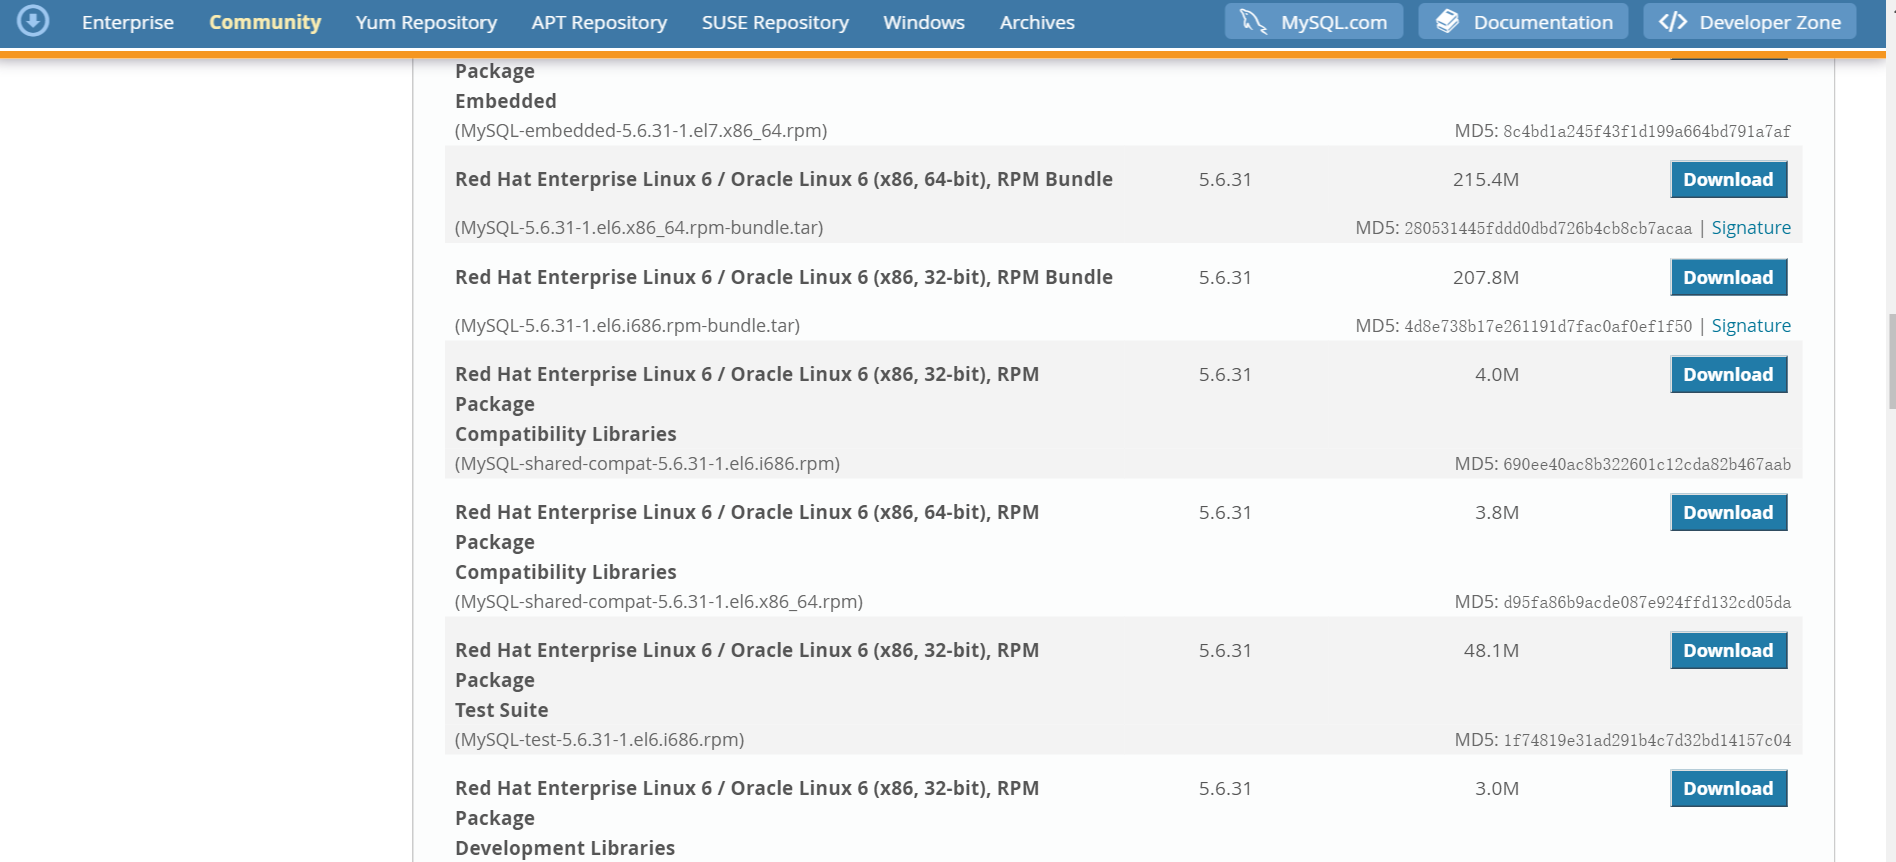Click the circular download arrow icon in the navigation bar
The height and width of the screenshot is (862, 1896).
33,20
